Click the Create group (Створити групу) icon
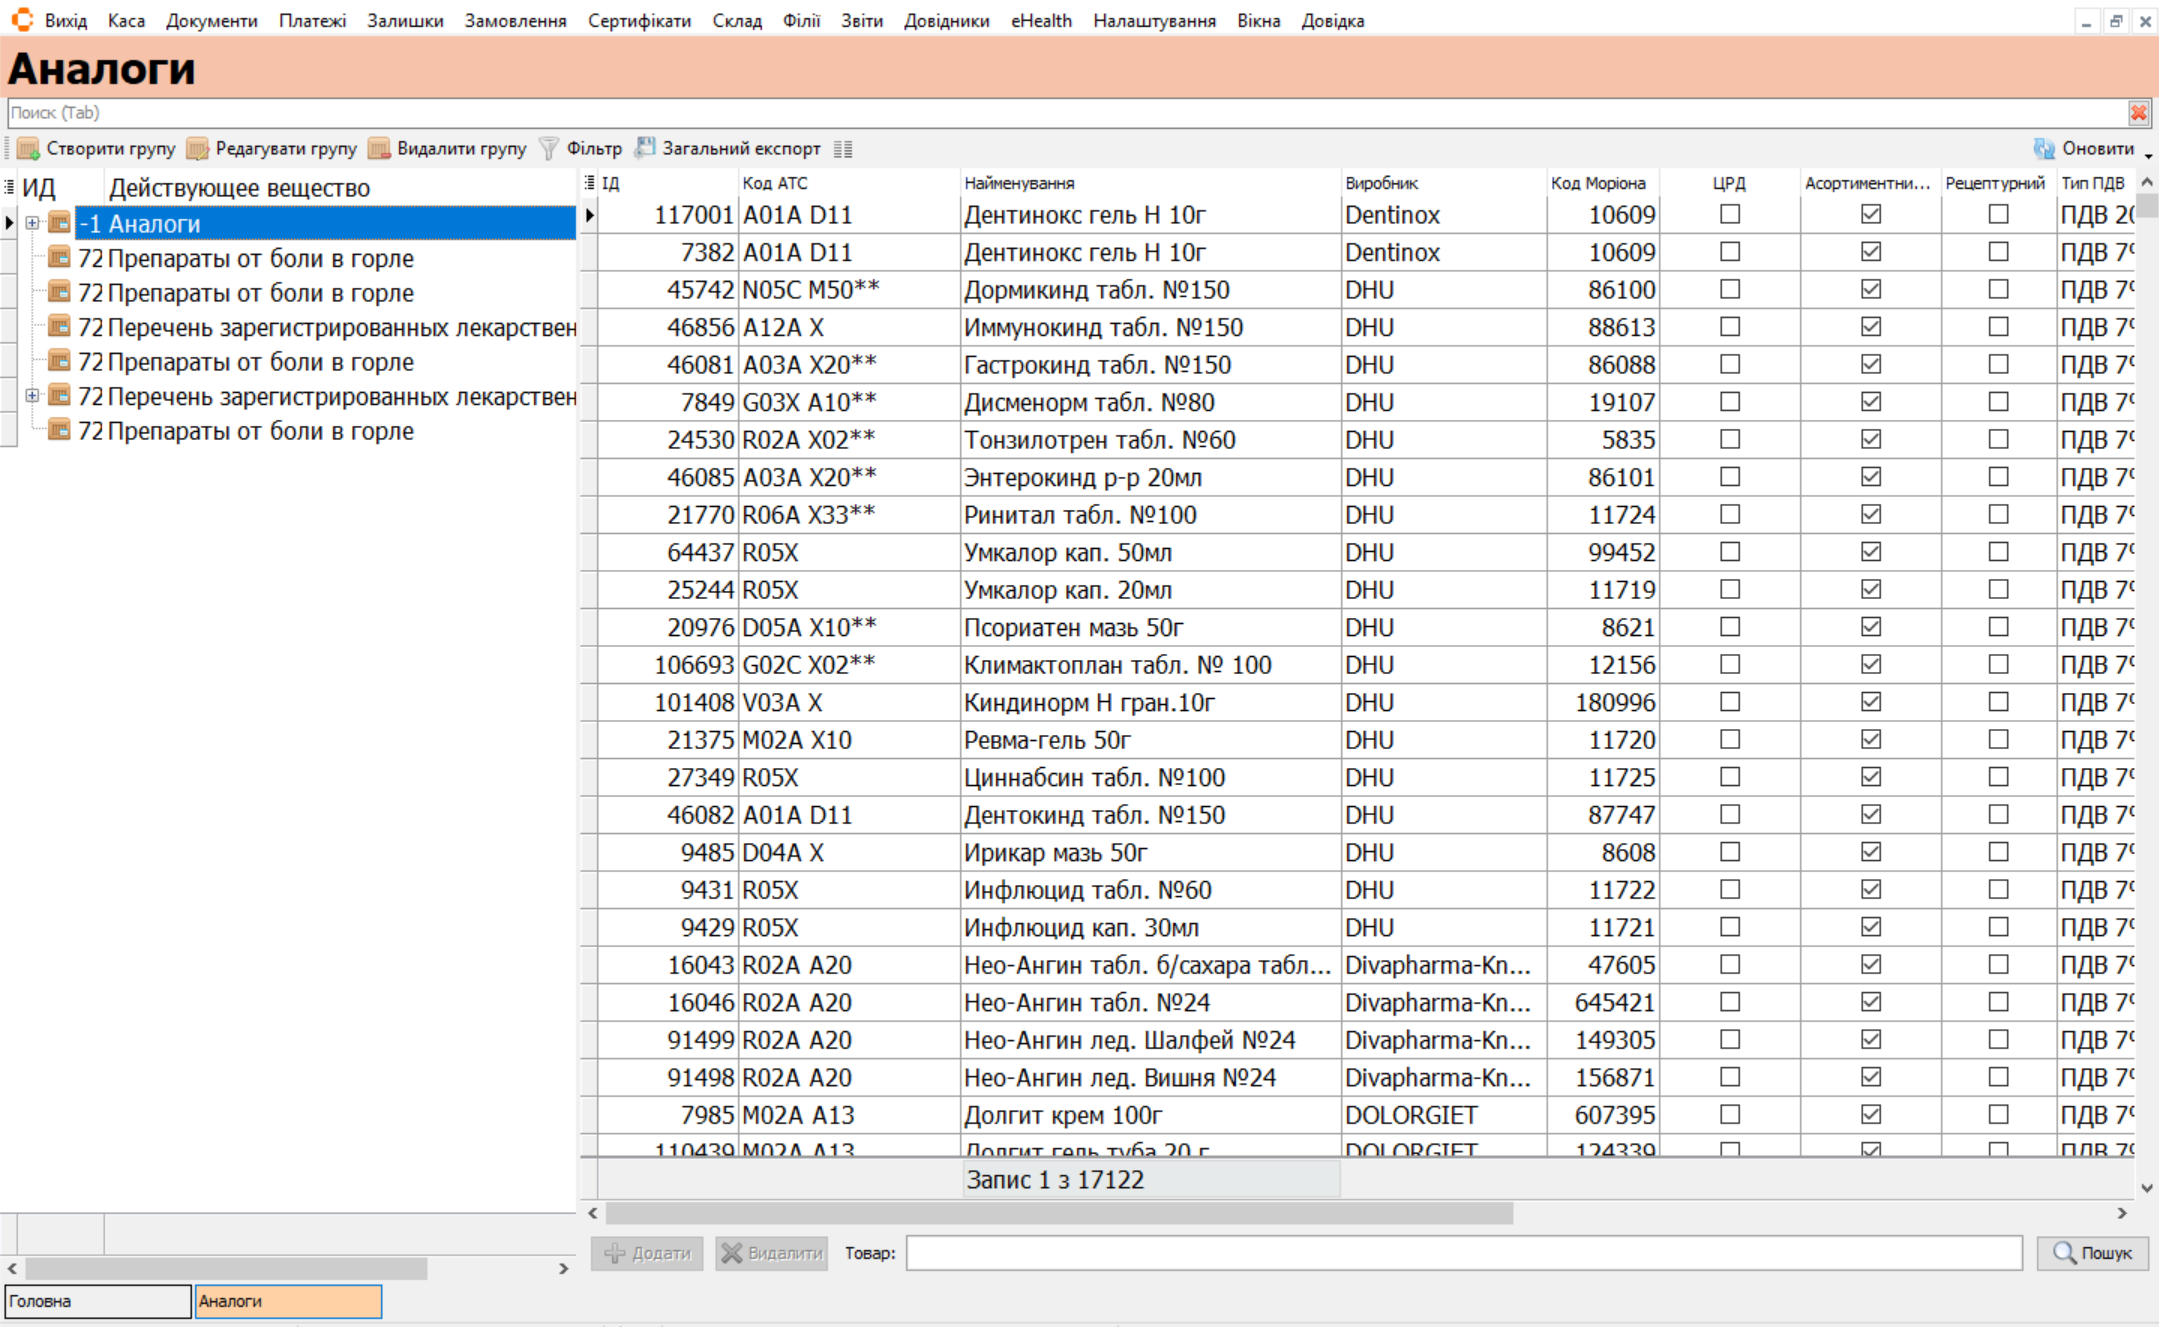Screen dimensions: 2159x1327 (x=28, y=149)
